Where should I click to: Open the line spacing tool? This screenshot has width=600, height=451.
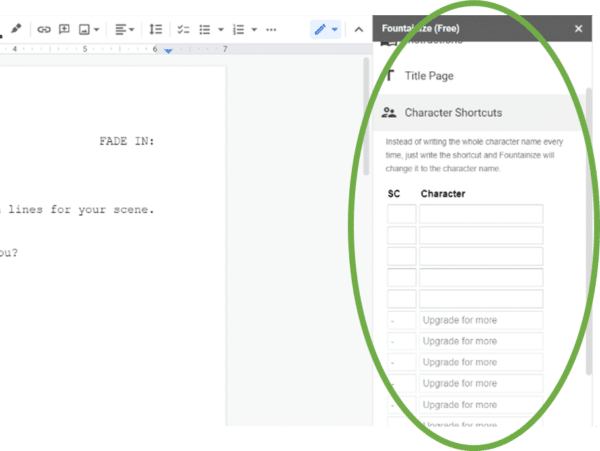pos(155,29)
